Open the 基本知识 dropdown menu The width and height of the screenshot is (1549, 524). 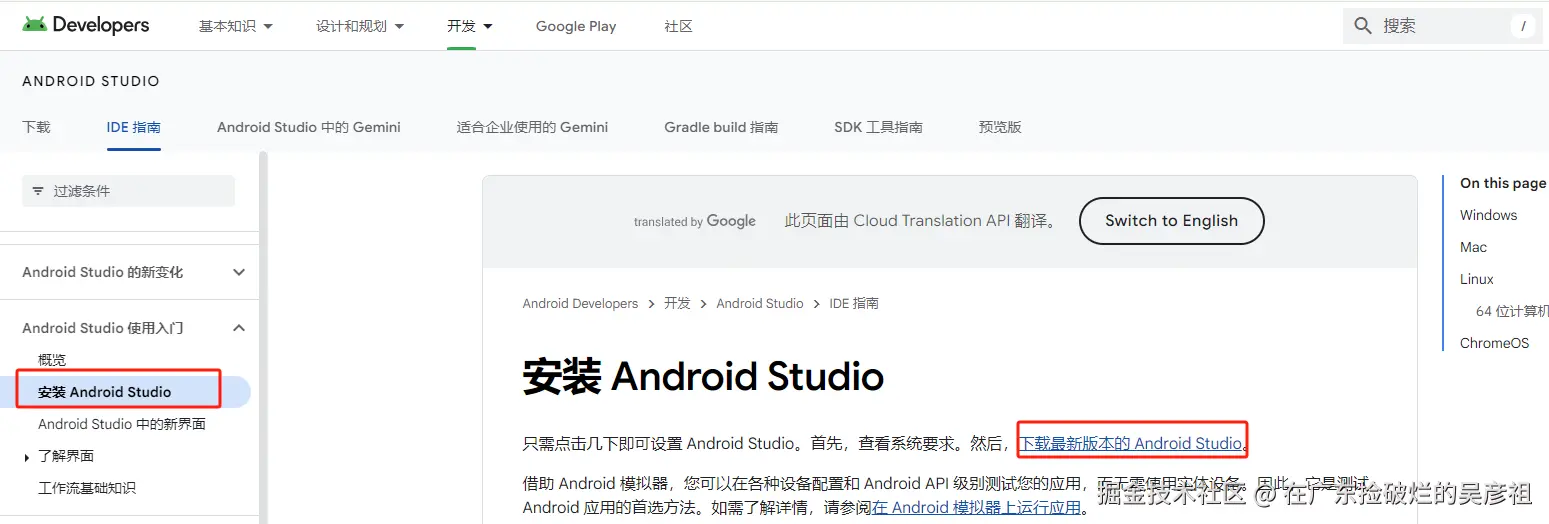point(236,26)
